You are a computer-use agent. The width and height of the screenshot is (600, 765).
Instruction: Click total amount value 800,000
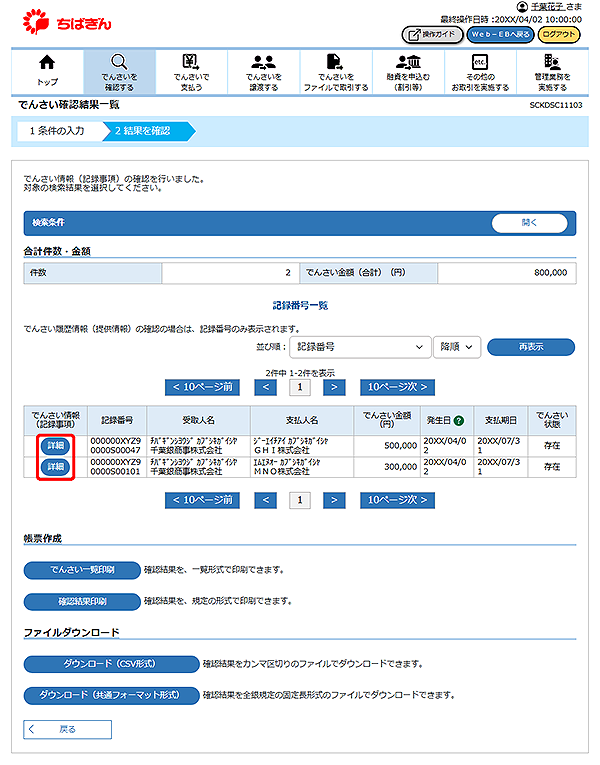click(x=550, y=273)
